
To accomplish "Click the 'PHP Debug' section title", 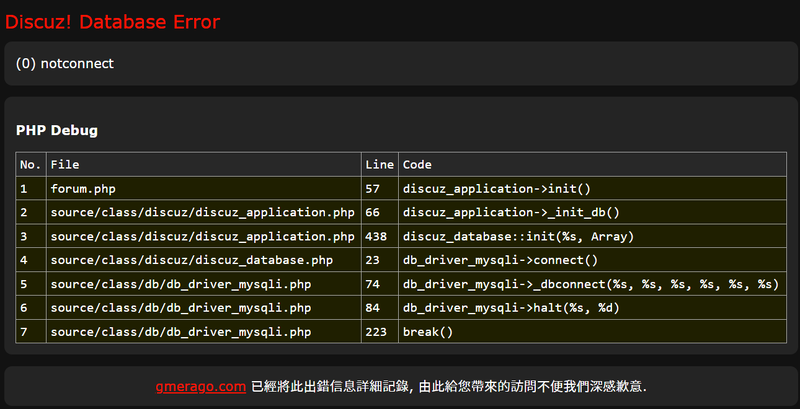I will (x=57, y=131).
